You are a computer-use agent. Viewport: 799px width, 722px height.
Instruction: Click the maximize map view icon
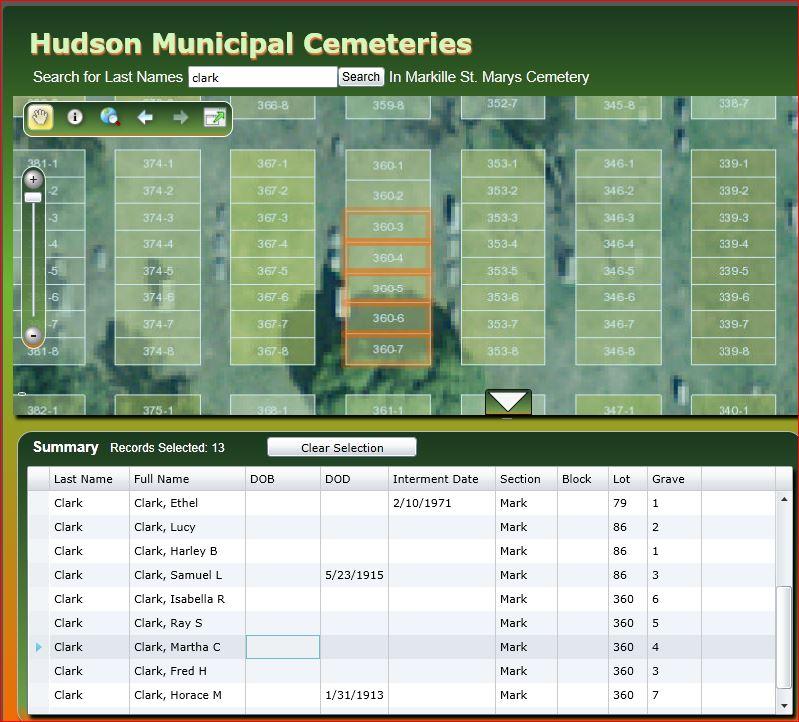tap(215, 117)
